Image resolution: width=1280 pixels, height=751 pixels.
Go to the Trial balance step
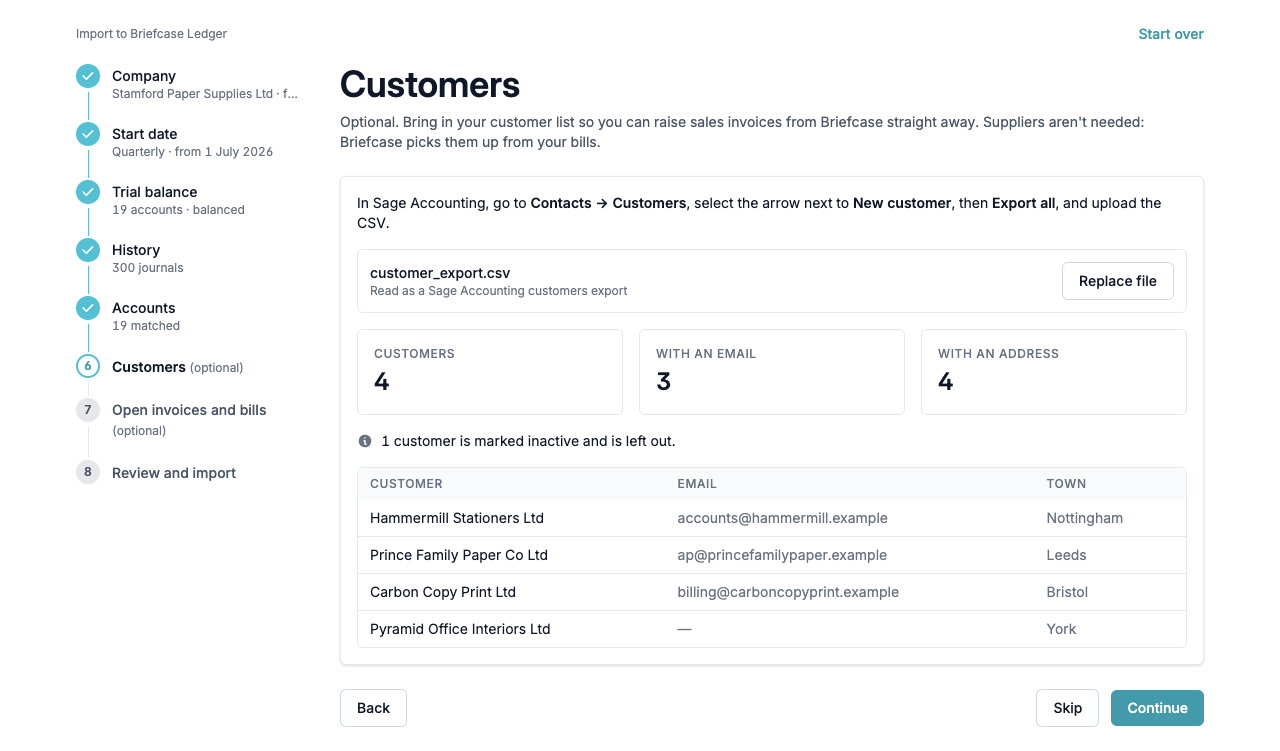(x=154, y=192)
